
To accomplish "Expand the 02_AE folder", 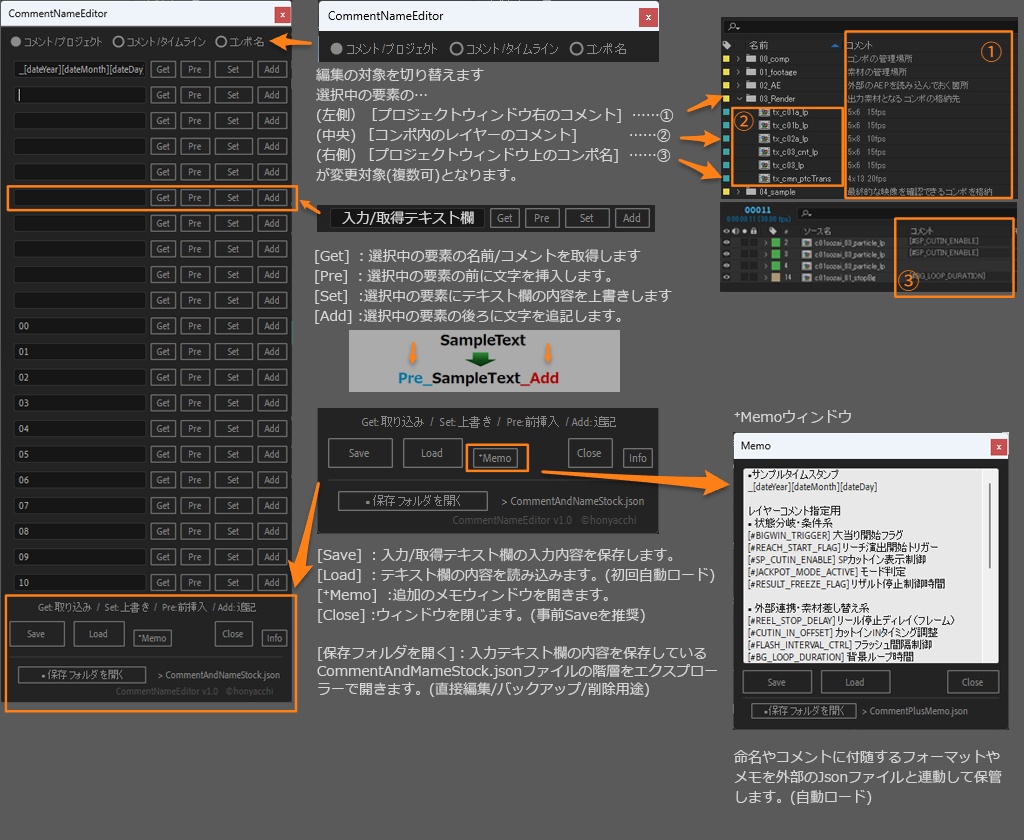I will pos(739,85).
